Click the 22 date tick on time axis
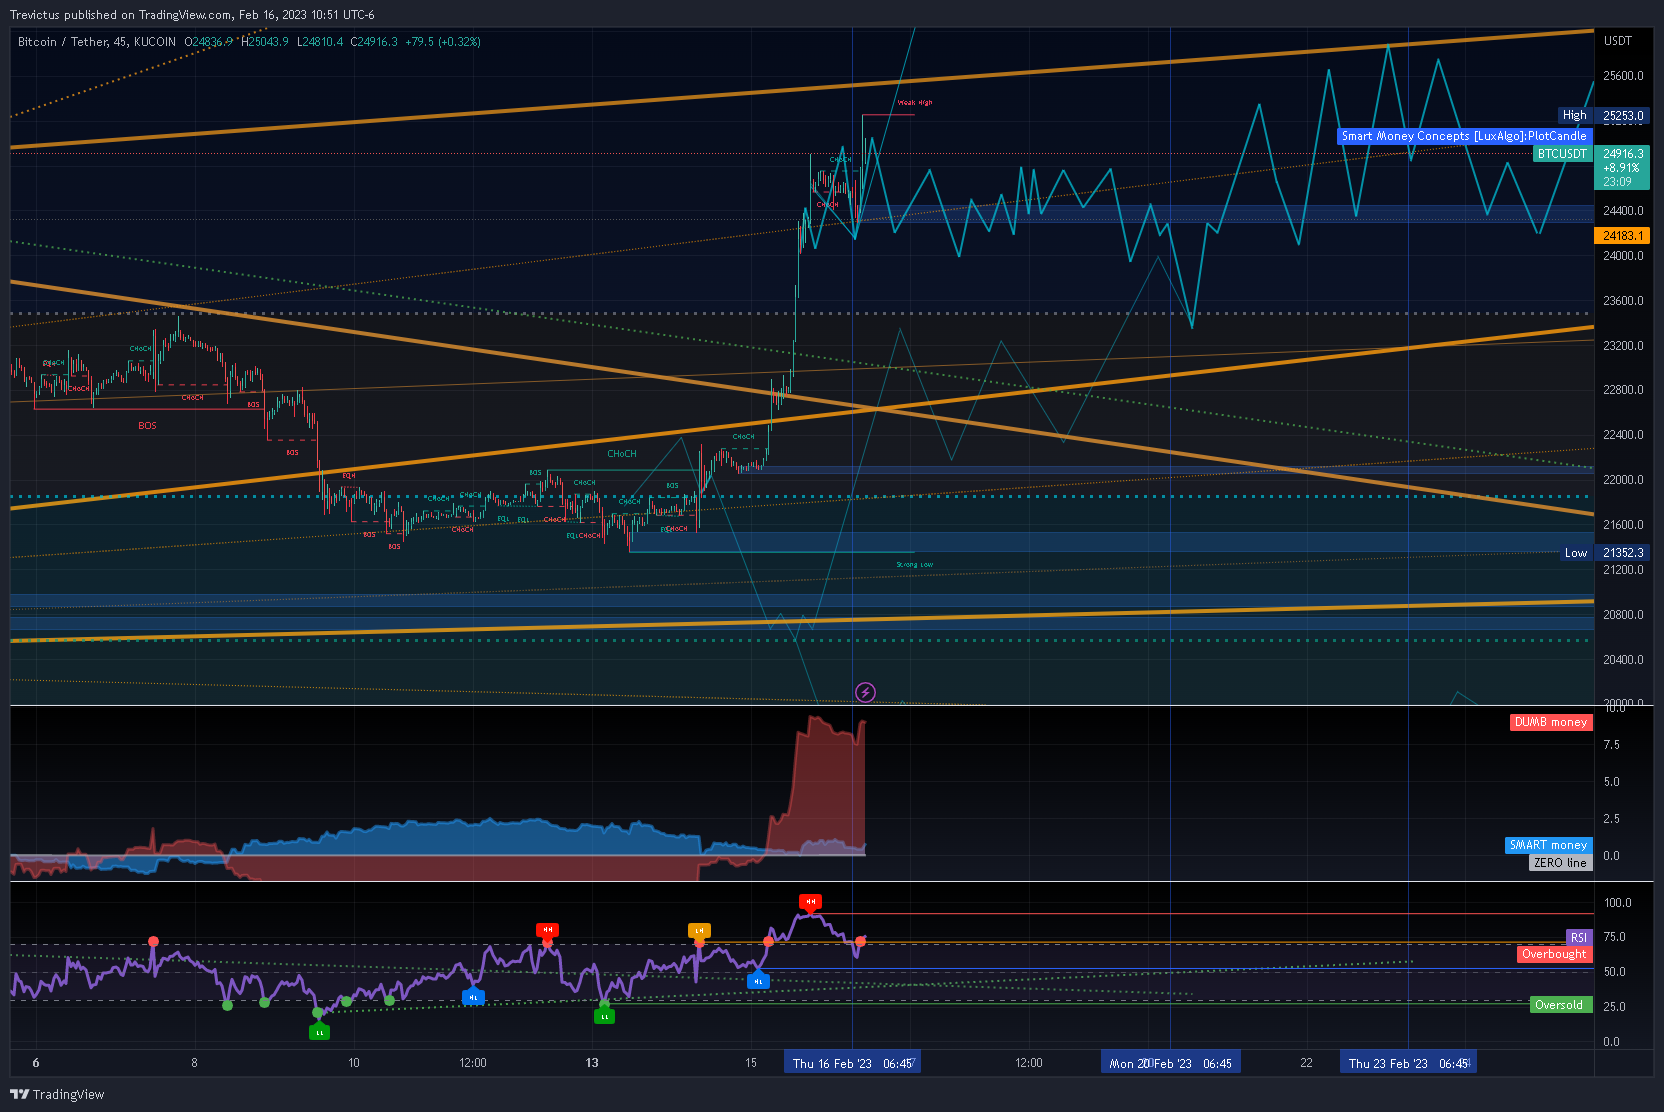This screenshot has width=1664, height=1112. click(1306, 1063)
